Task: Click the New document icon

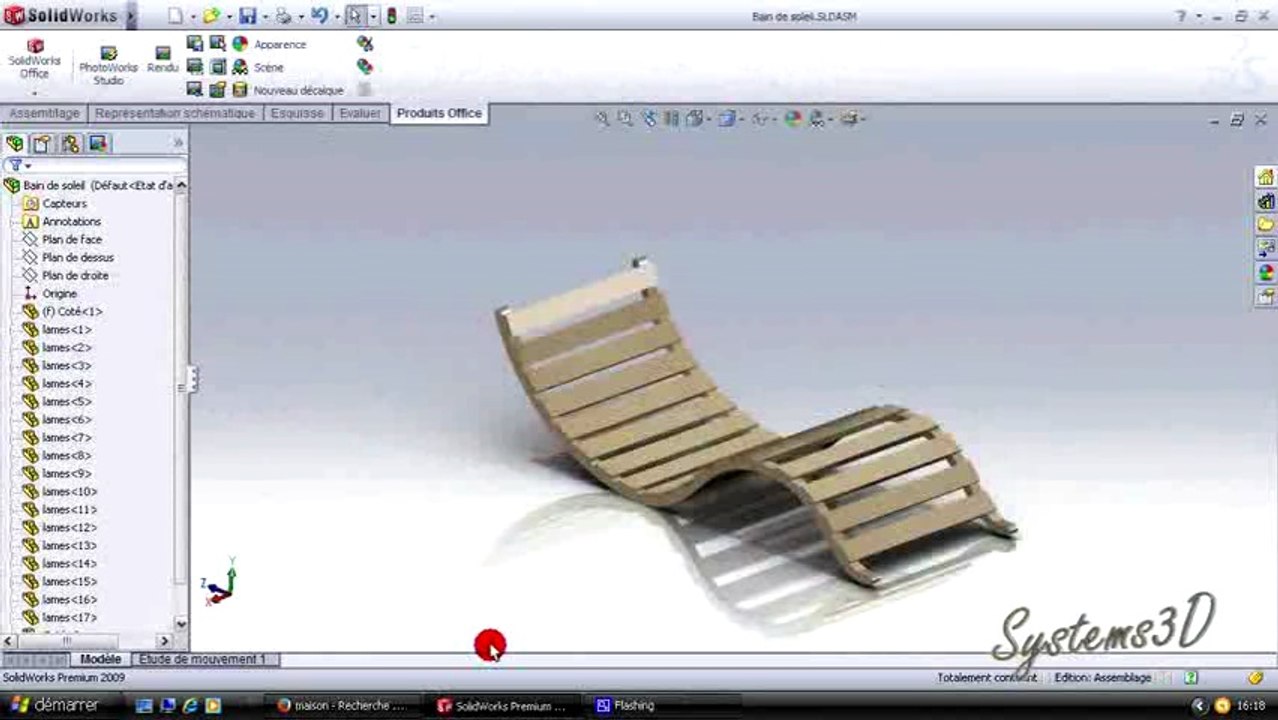Action: point(175,16)
